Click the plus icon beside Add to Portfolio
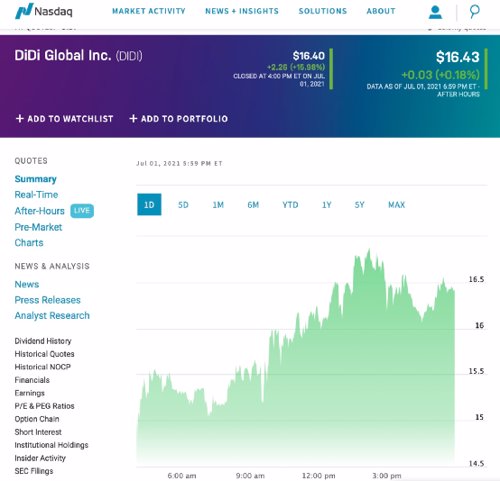The height and width of the screenshot is (481, 500). (133, 118)
